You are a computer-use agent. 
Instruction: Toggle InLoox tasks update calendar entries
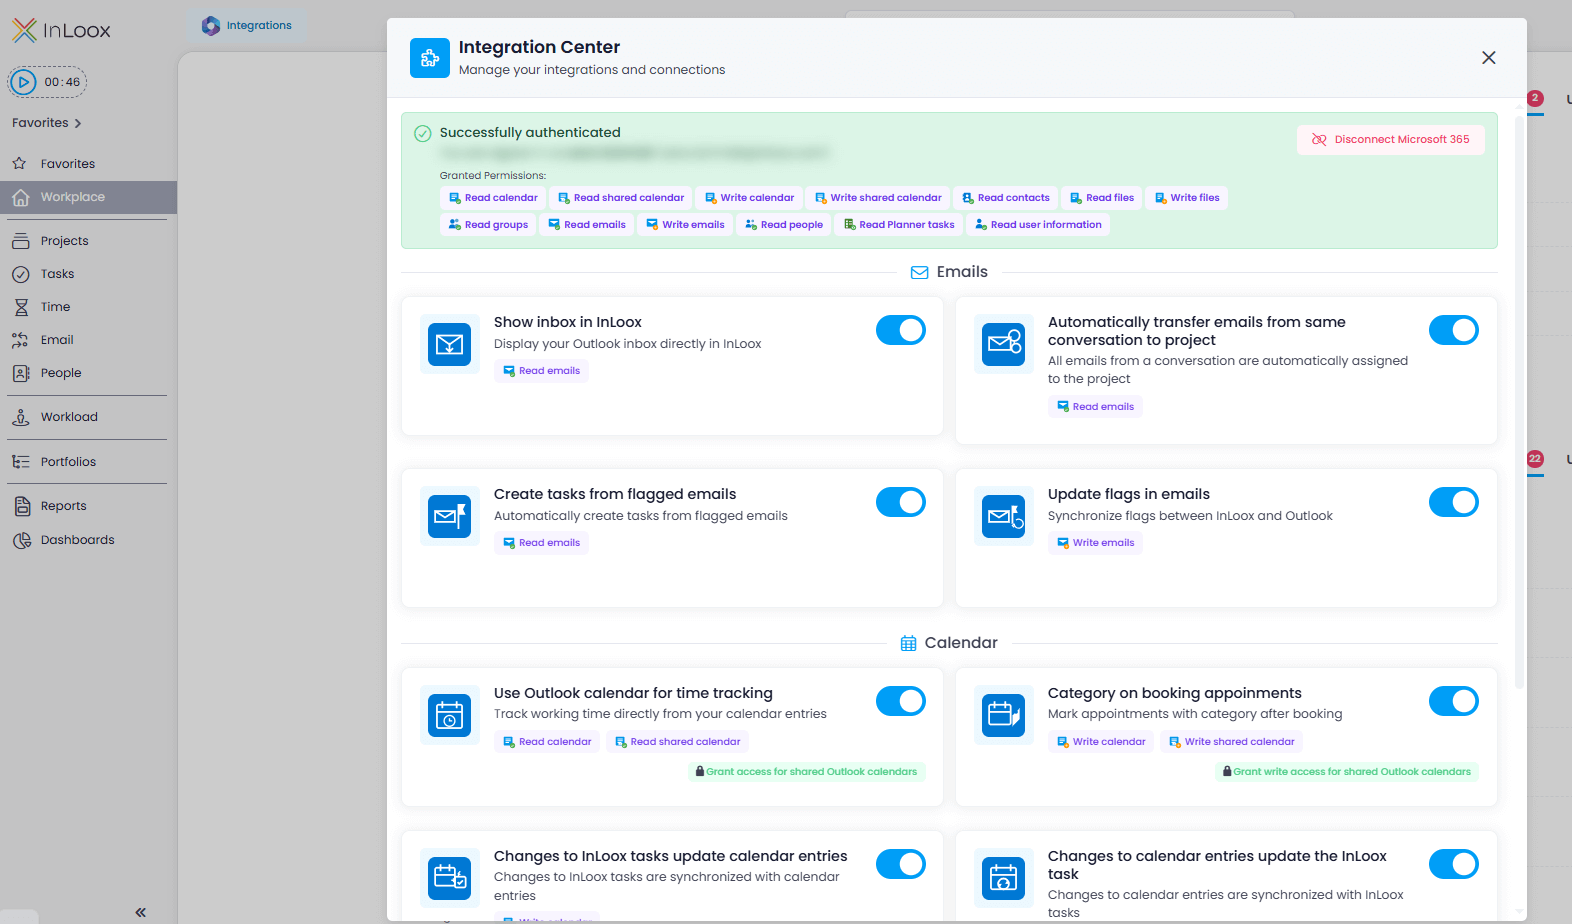tap(901, 864)
